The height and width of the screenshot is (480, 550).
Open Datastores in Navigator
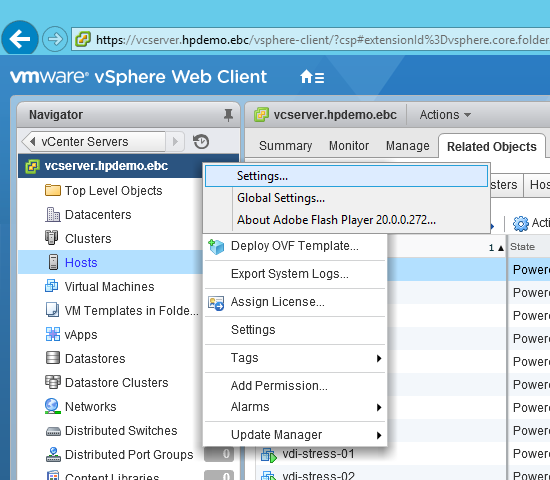tap(95, 359)
